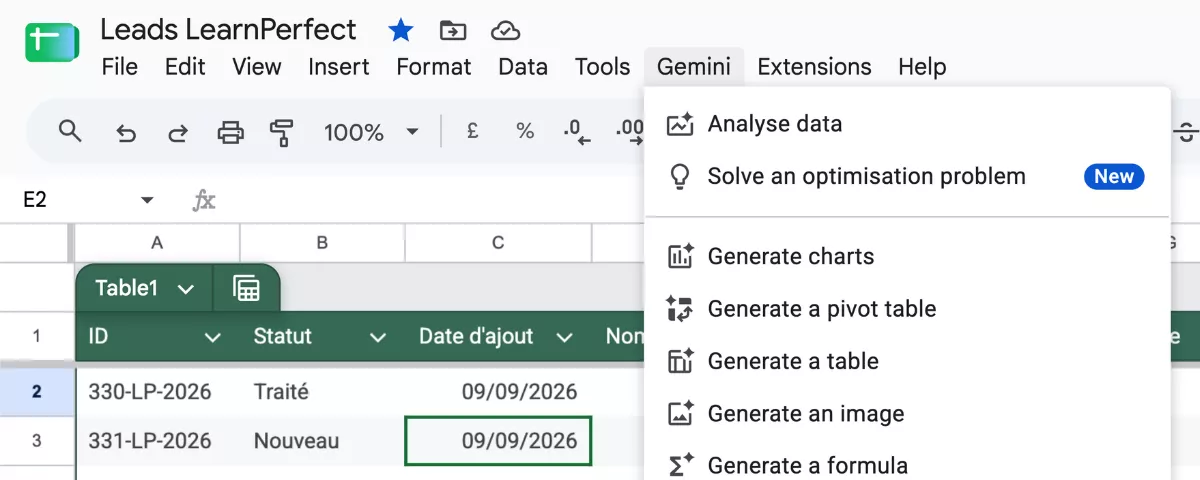Choose Solve an optimisation problem

point(907,177)
